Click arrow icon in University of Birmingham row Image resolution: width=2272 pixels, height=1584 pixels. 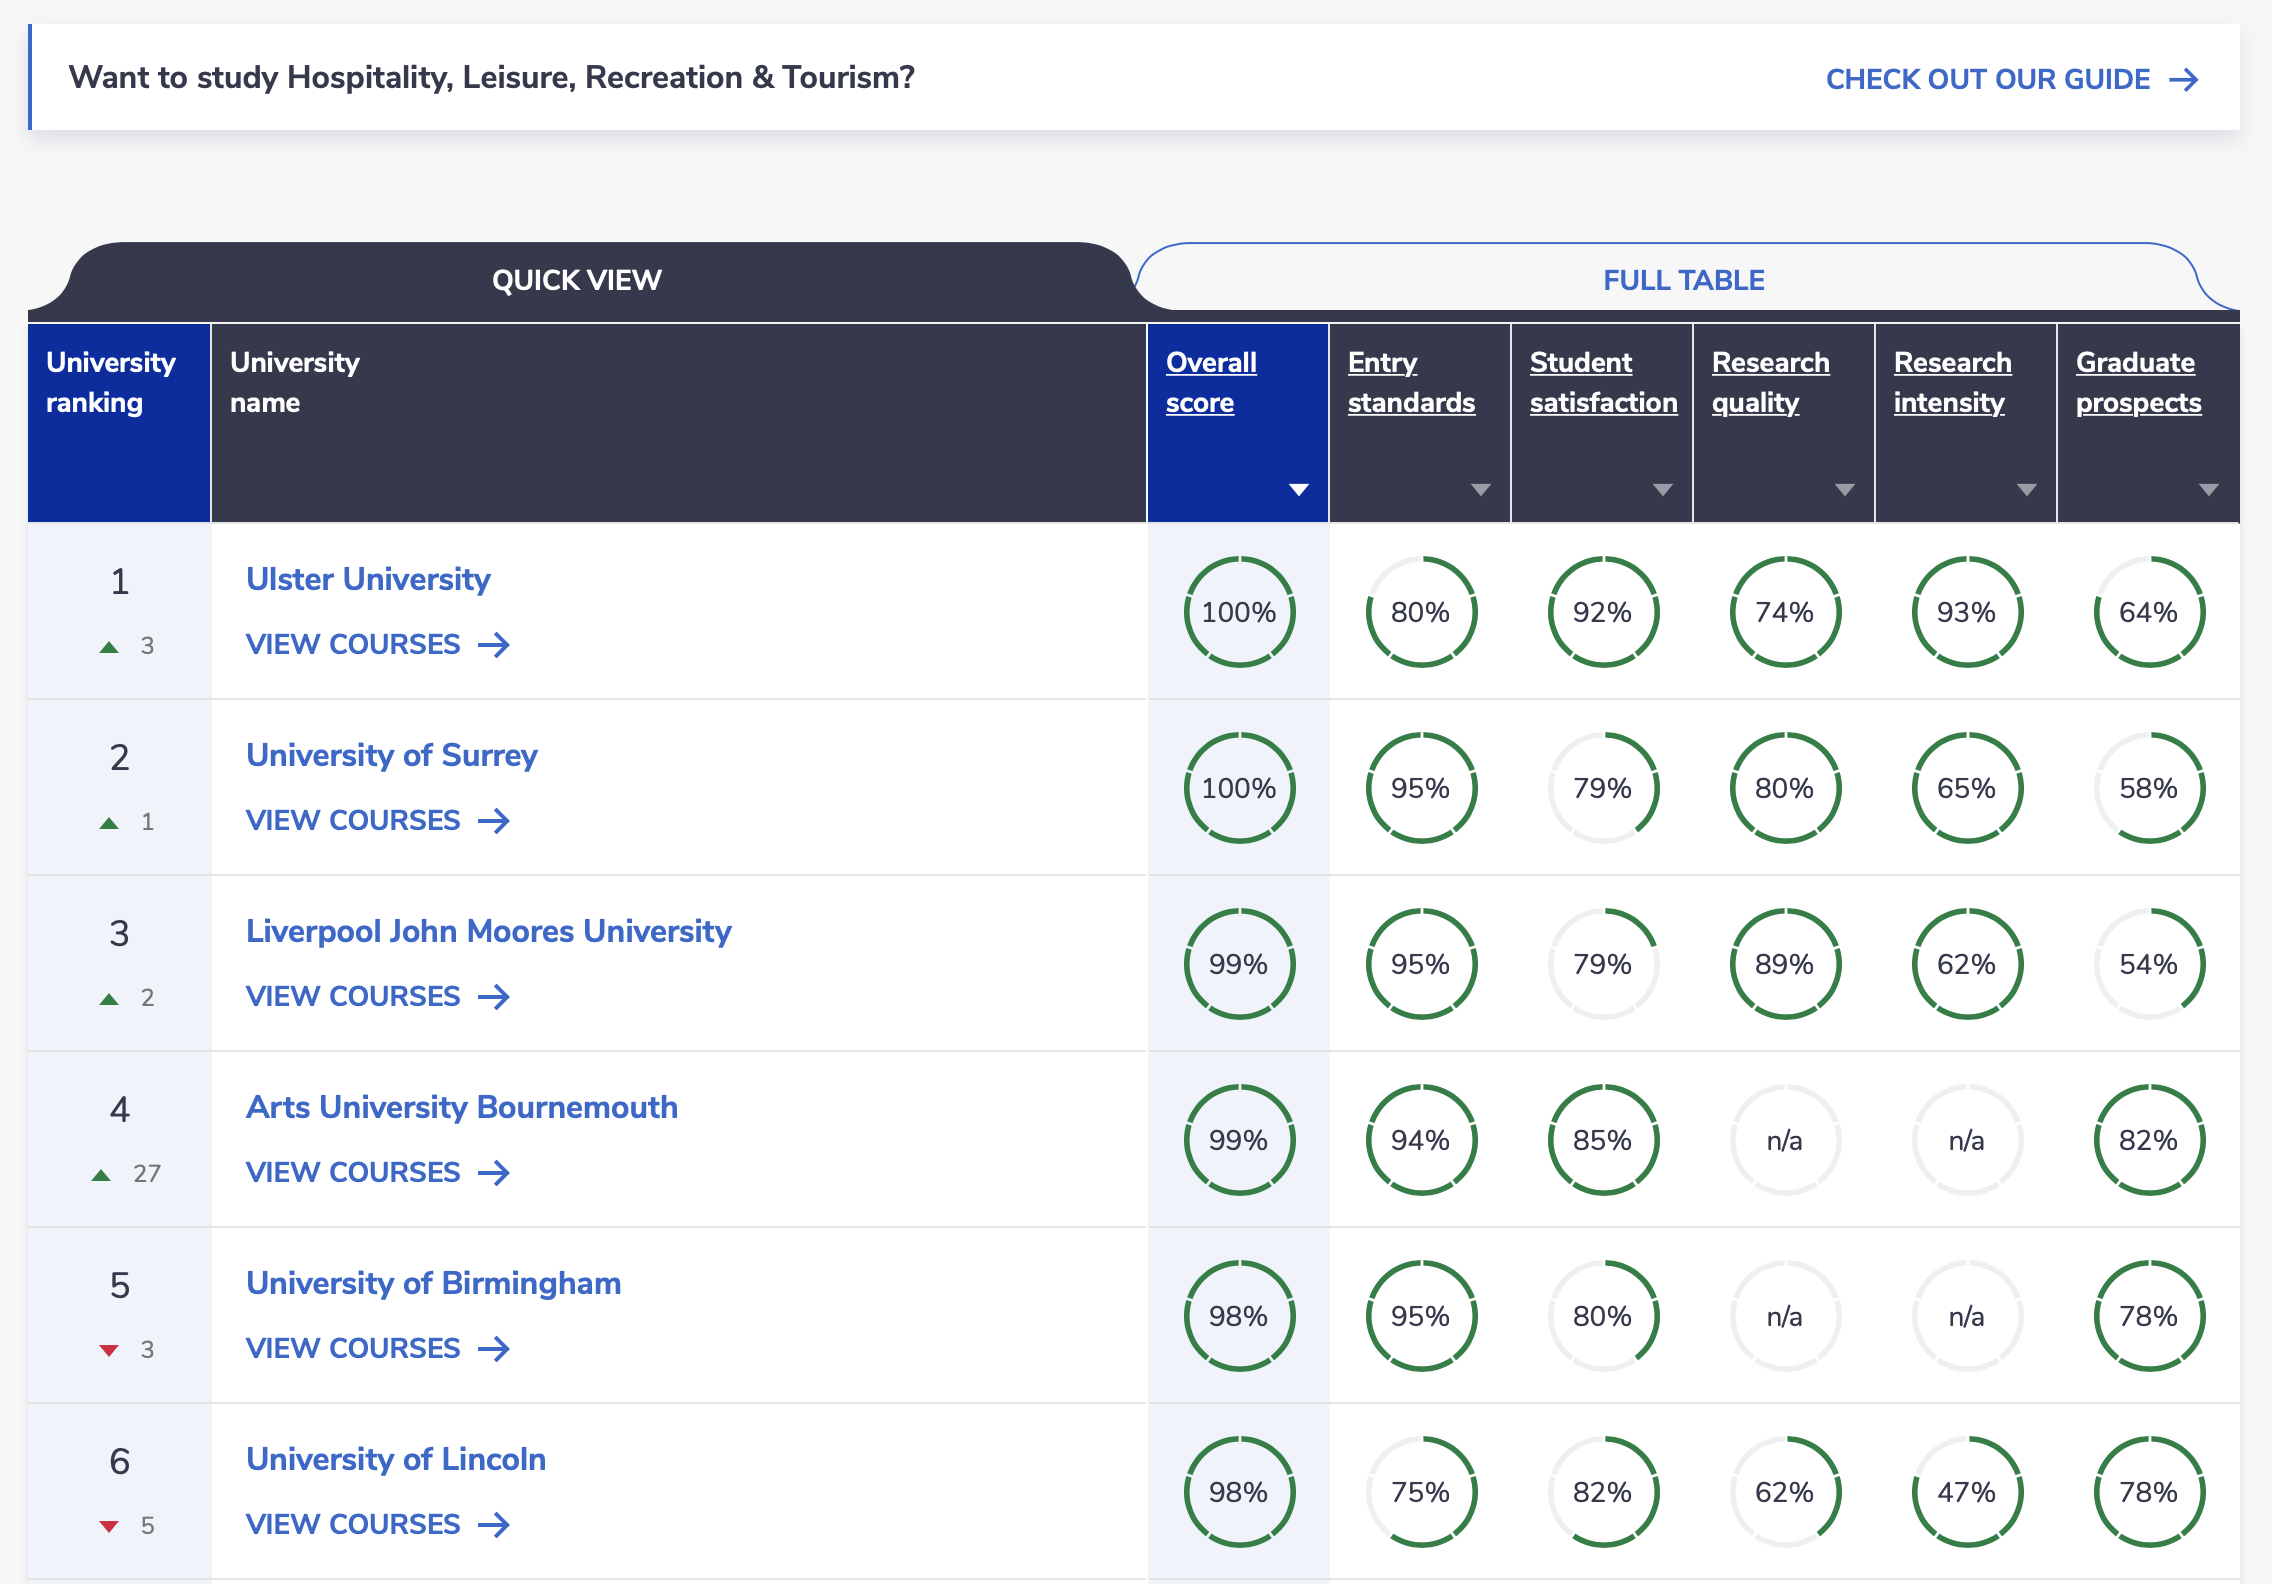point(494,1349)
